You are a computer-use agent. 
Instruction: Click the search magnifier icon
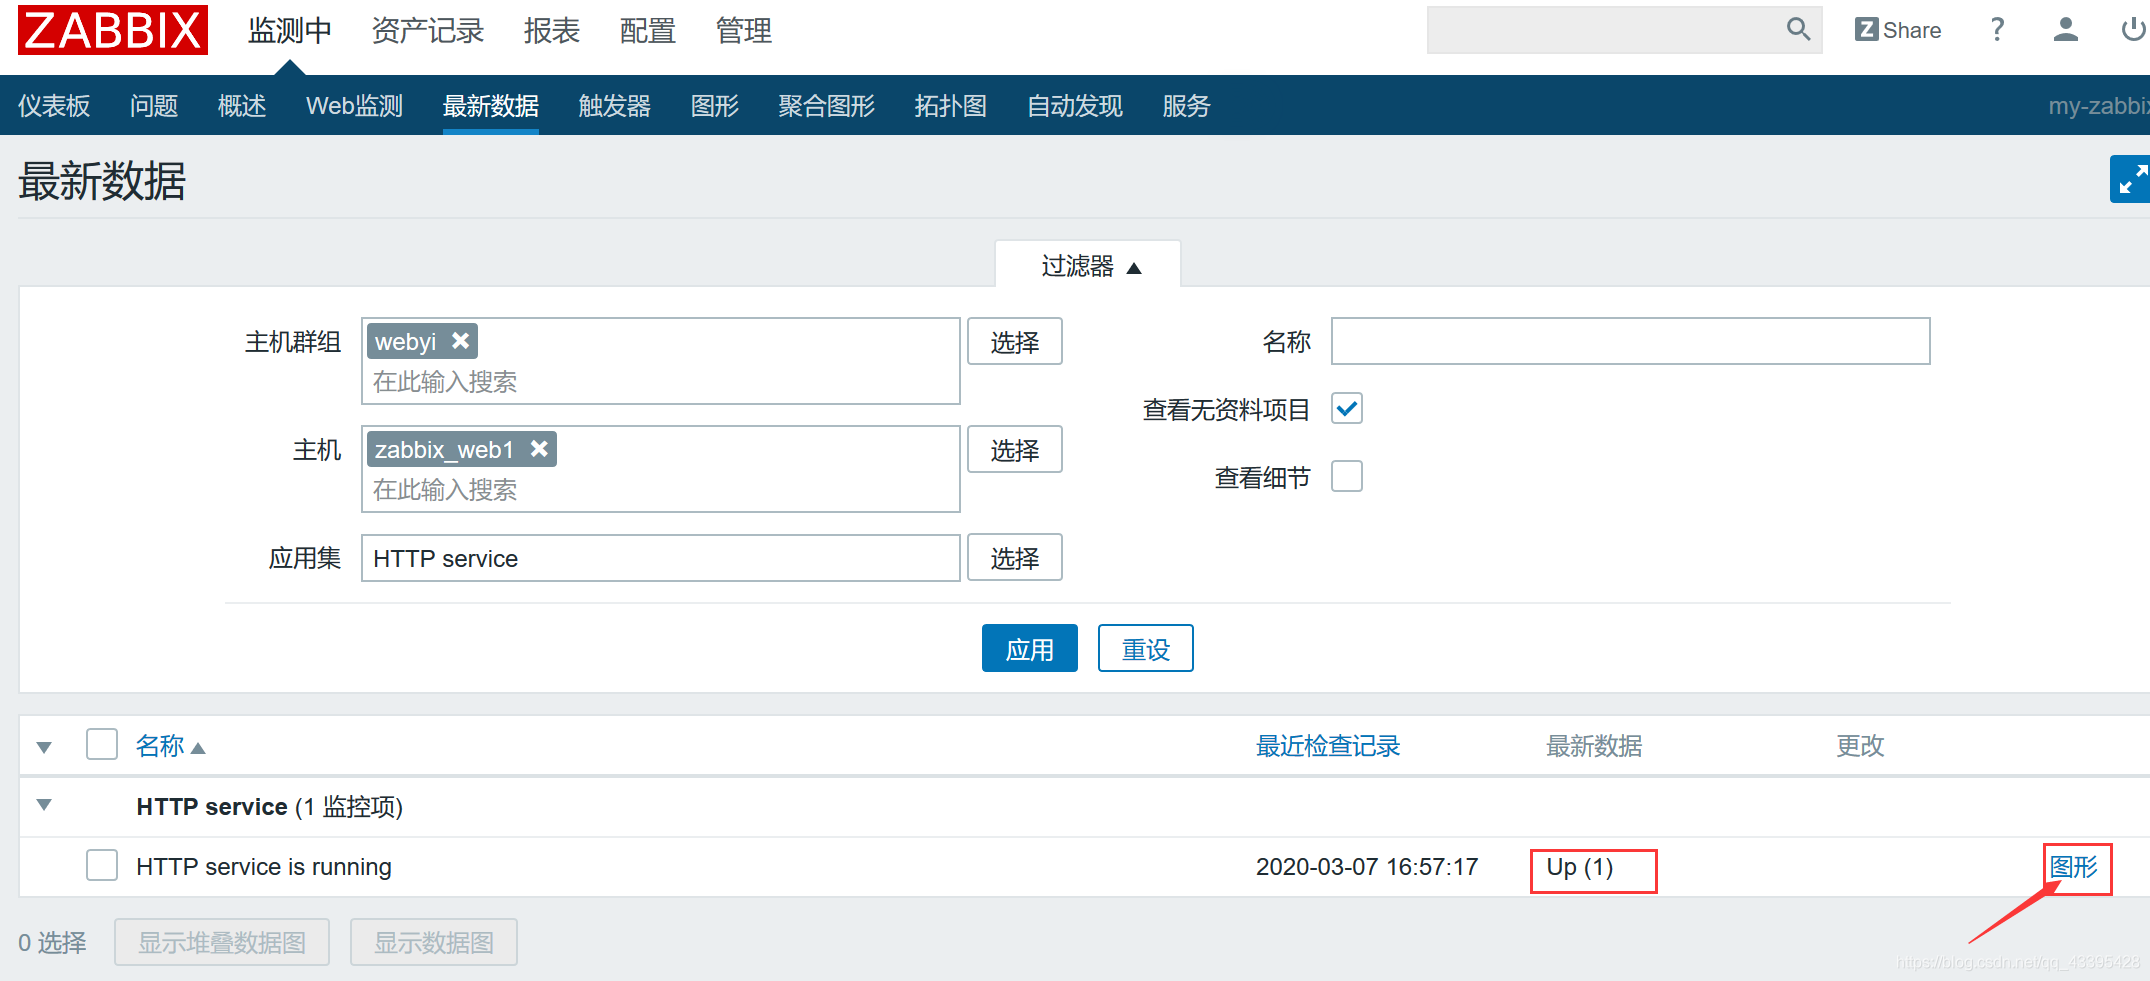(x=1798, y=30)
